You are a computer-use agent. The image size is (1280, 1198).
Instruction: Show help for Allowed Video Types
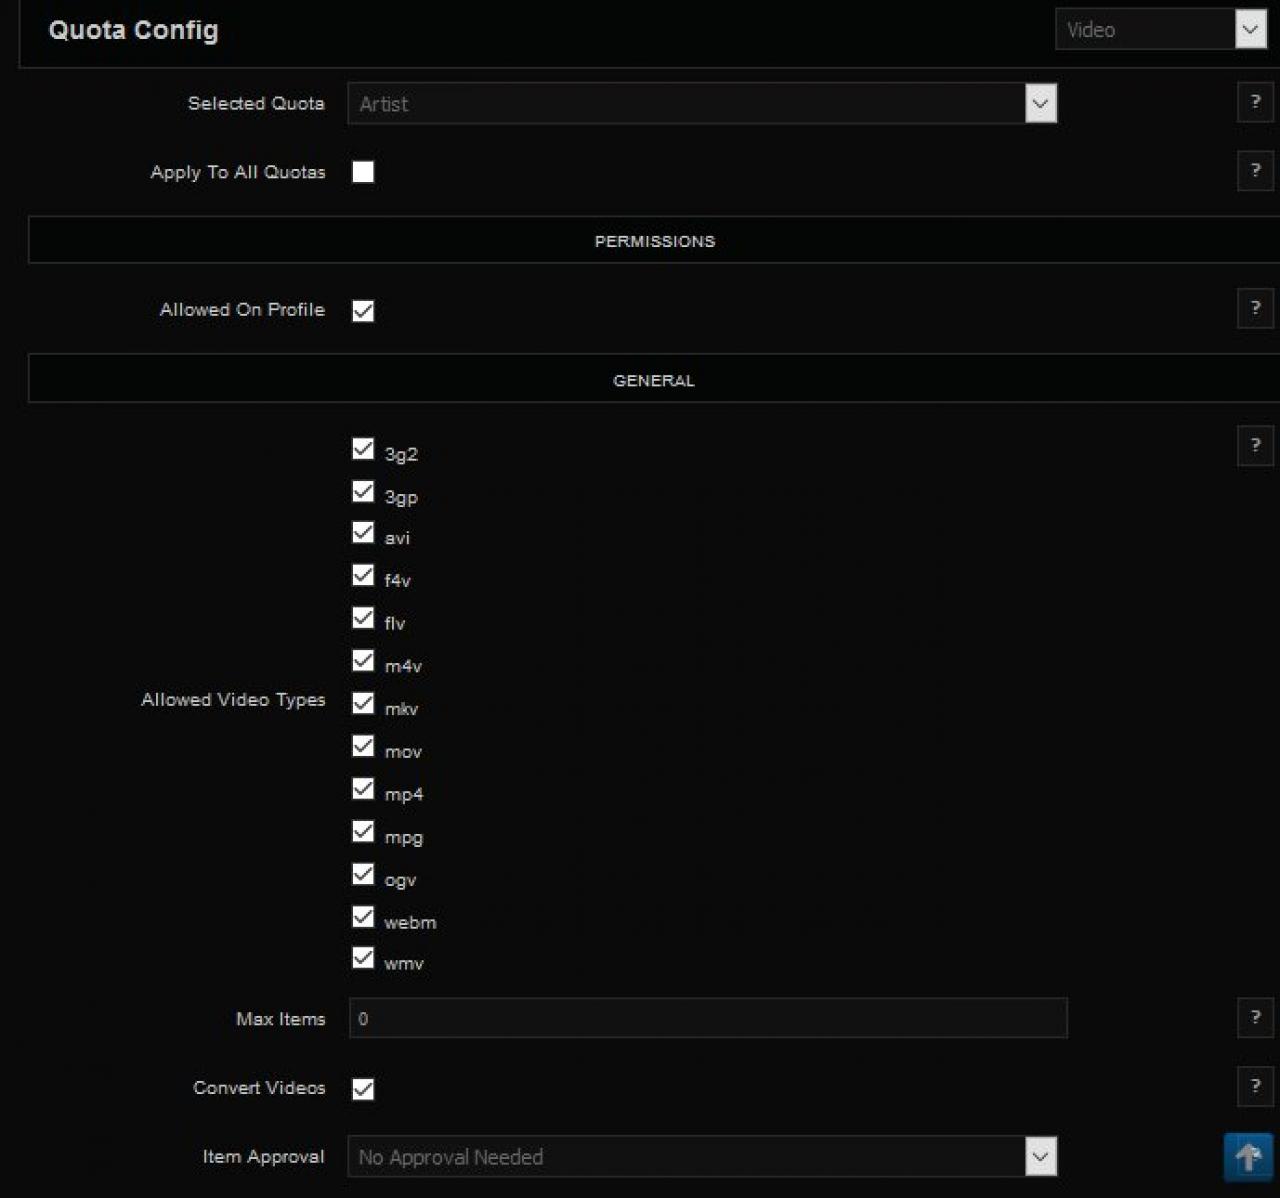(1255, 446)
